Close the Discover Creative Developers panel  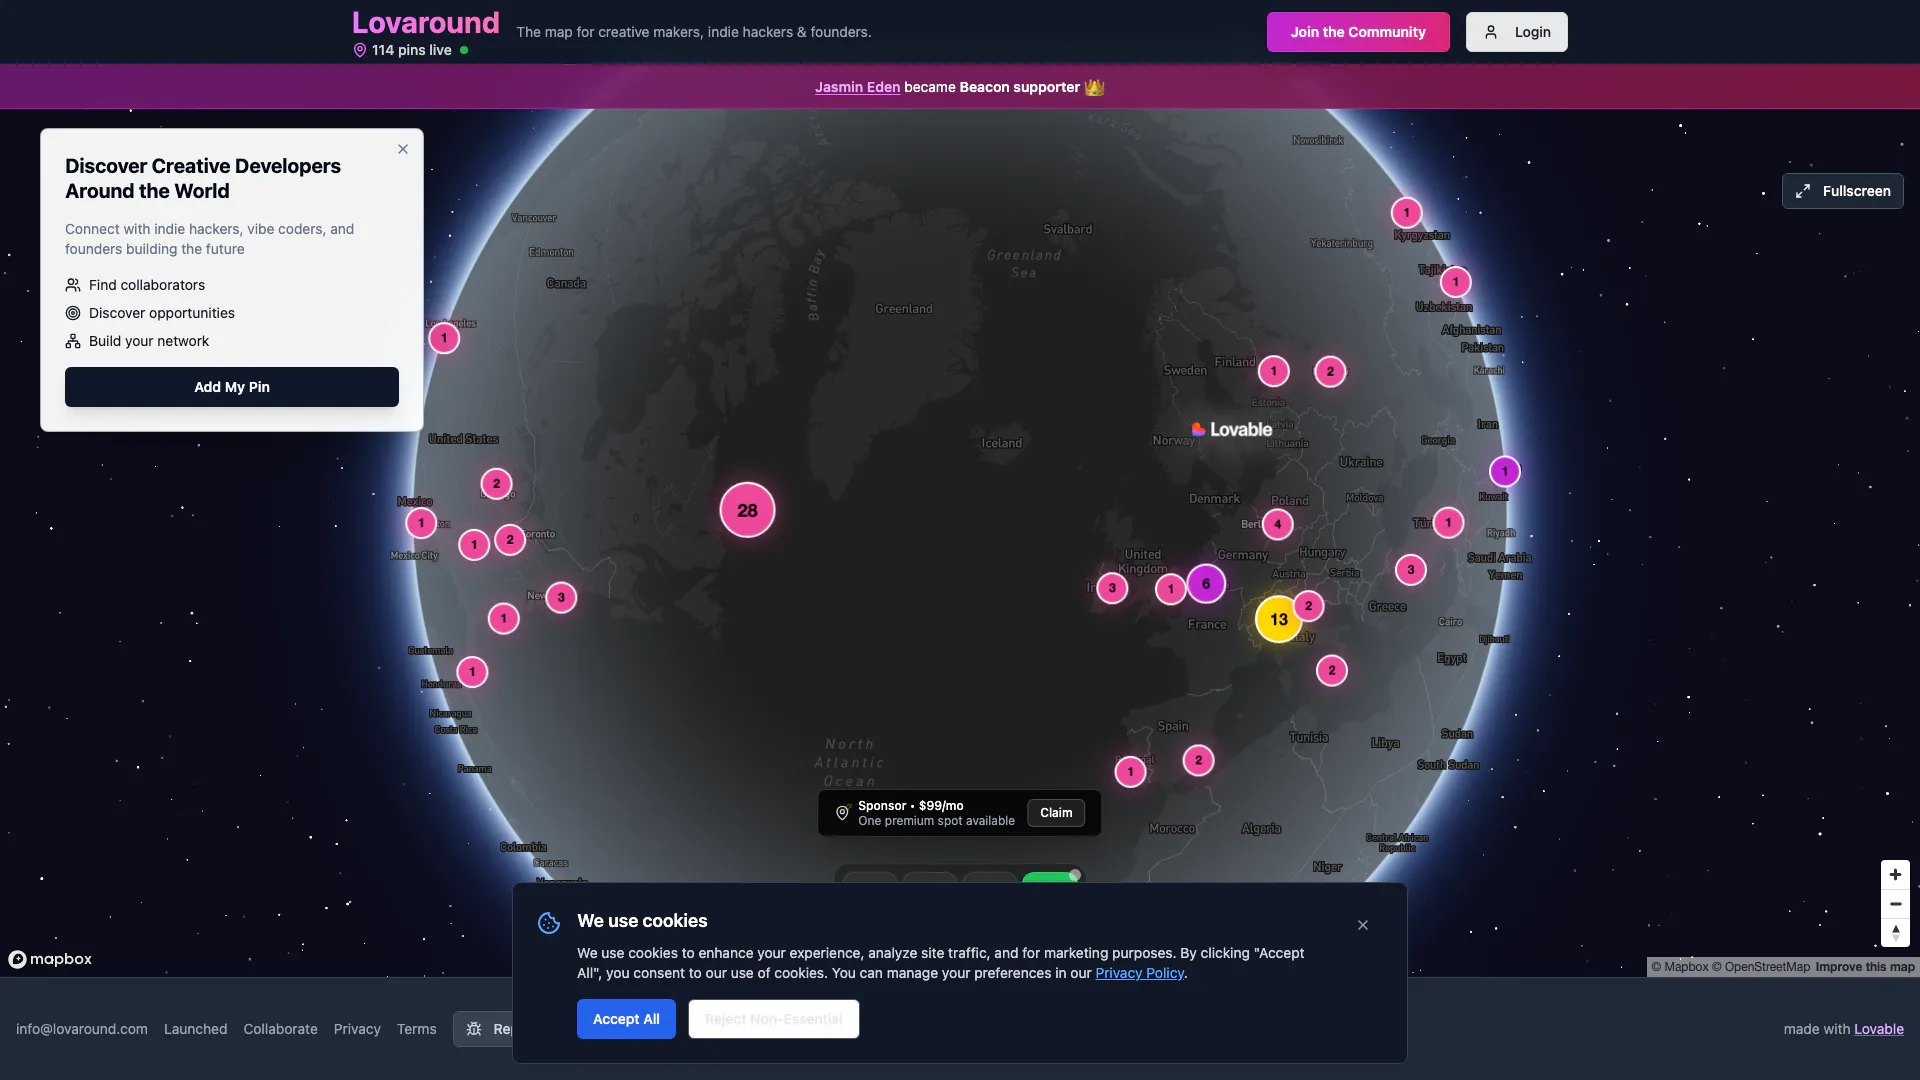coord(403,149)
